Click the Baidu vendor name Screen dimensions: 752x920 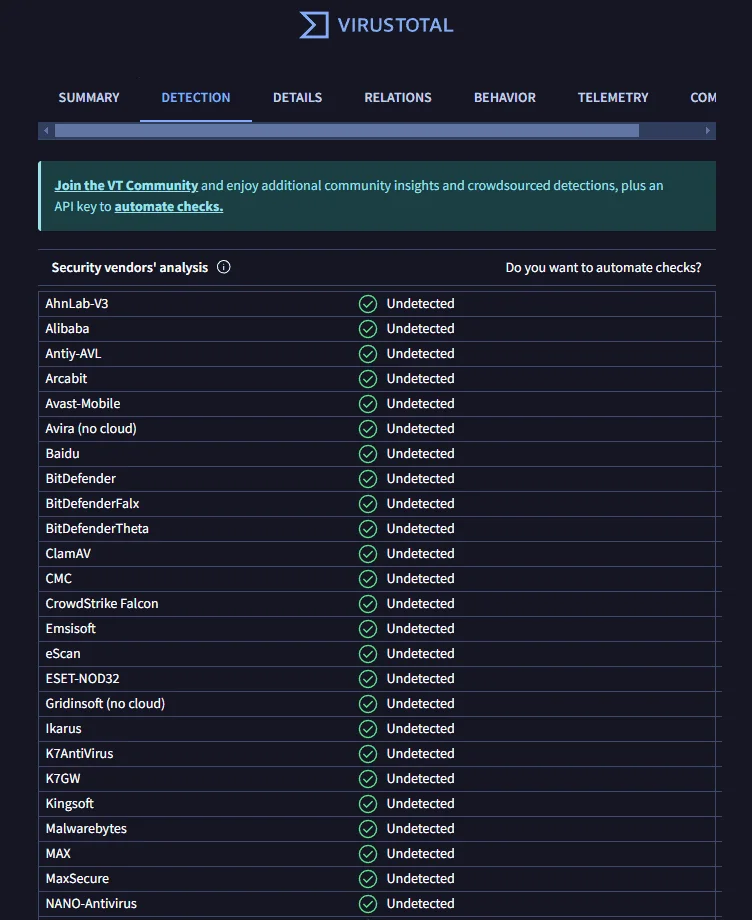tap(62, 454)
